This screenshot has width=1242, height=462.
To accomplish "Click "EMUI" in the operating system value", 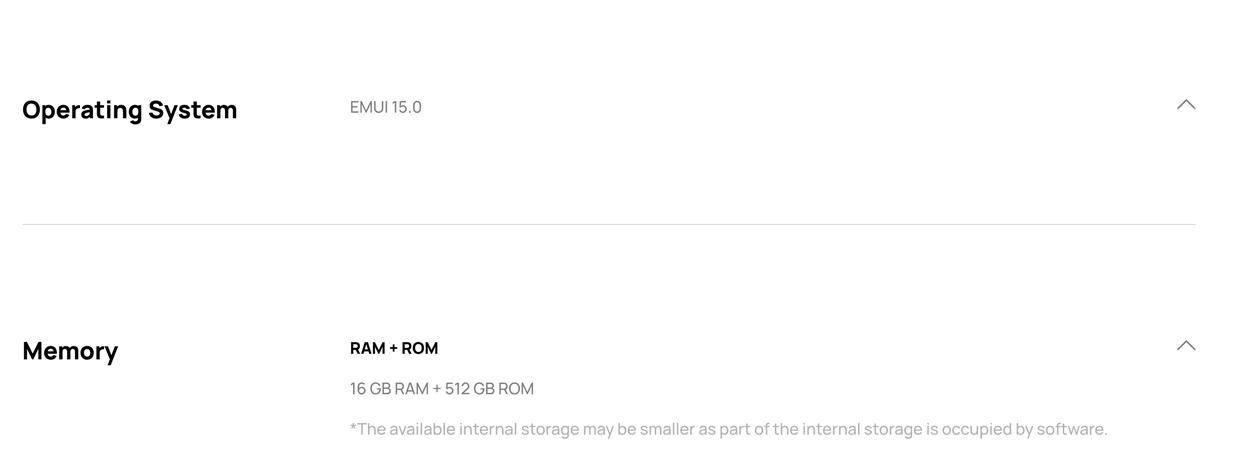I will tap(369, 107).
